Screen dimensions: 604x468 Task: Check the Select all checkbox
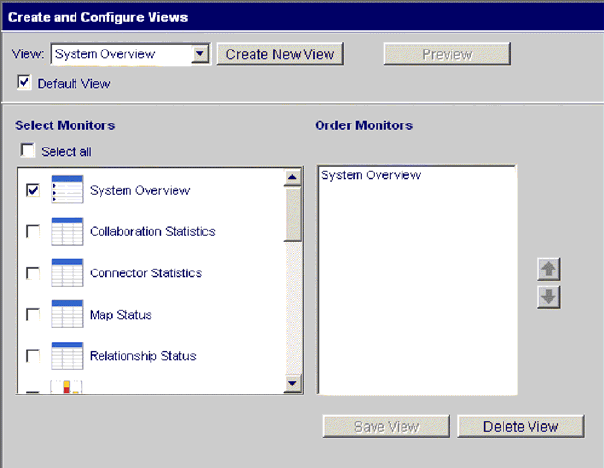point(29,151)
